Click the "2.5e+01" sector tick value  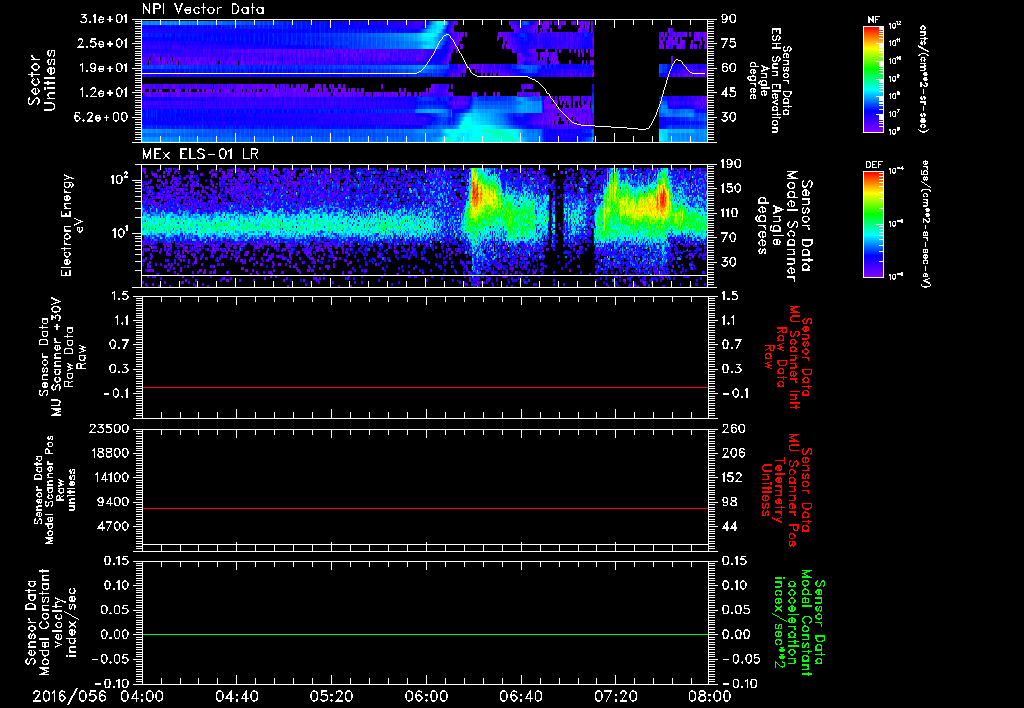(x=105, y=43)
